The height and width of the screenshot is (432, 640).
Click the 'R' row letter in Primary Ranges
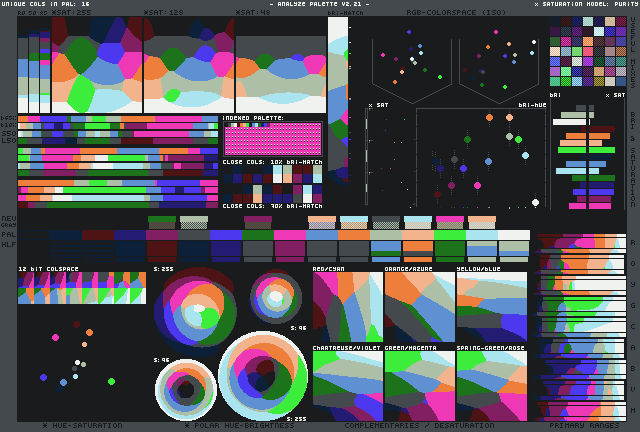[633, 243]
